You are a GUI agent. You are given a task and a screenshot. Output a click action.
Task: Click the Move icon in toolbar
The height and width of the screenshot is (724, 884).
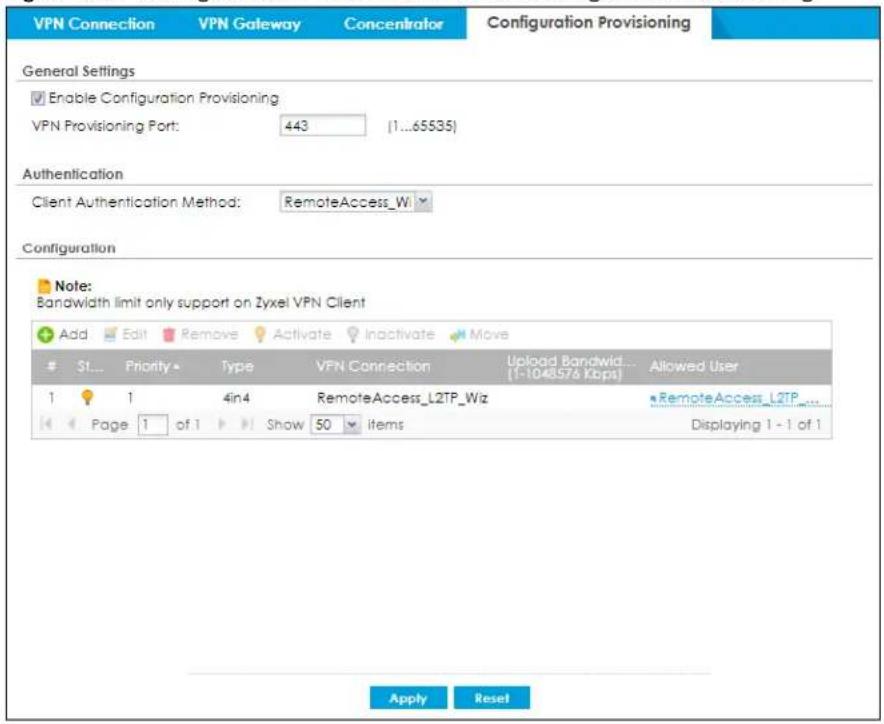[457, 335]
